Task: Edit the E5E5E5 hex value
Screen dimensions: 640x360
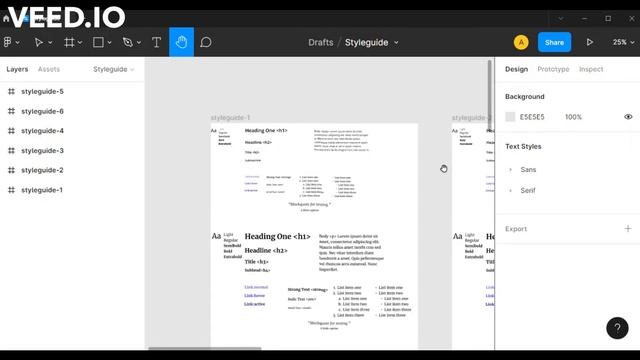Action: coord(532,117)
